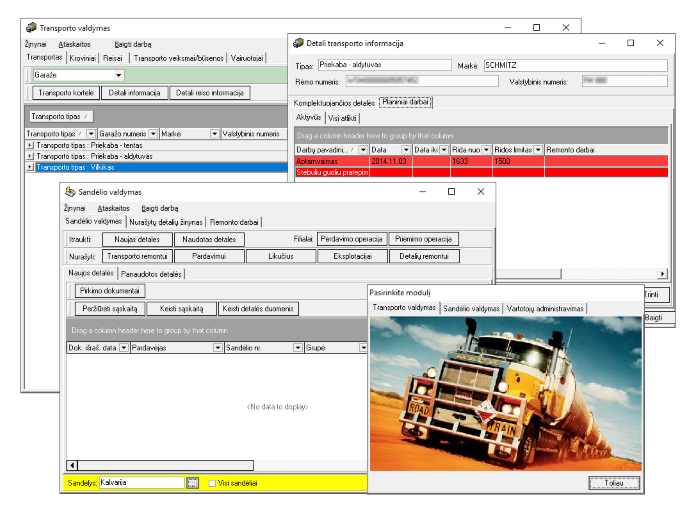Open the Ridos limitas column filter dropdown
This screenshot has width=700, height=510.
coord(538,150)
